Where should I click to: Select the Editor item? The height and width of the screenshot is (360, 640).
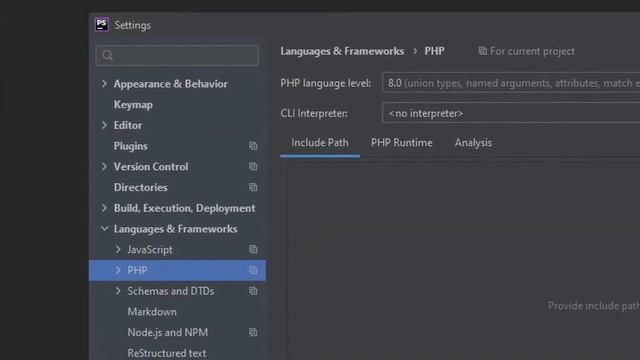[128, 125]
